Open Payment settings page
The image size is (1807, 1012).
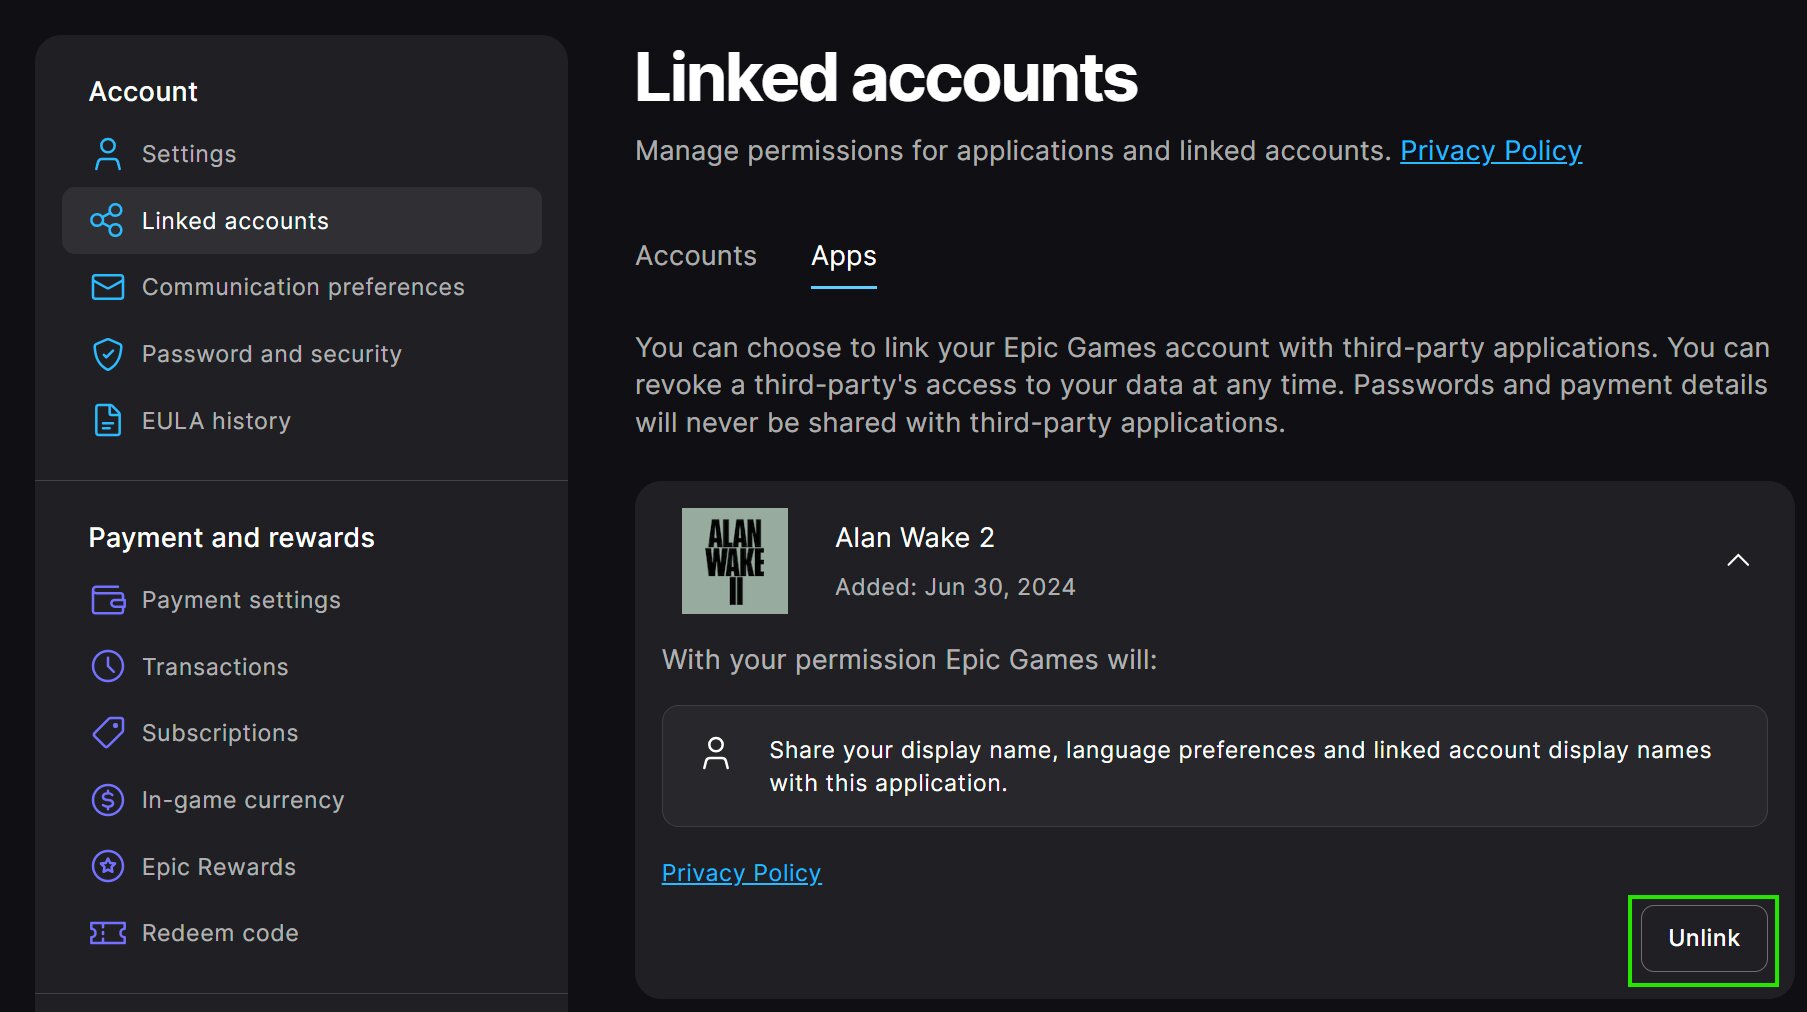tap(302, 600)
